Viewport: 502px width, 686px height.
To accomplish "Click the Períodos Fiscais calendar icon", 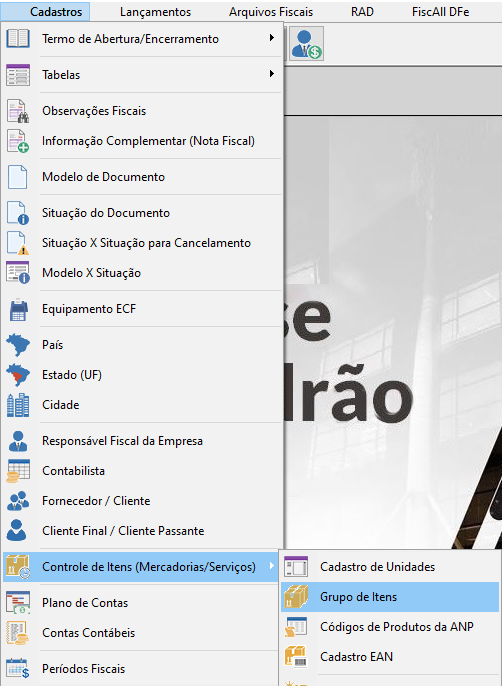I will (x=18, y=668).
